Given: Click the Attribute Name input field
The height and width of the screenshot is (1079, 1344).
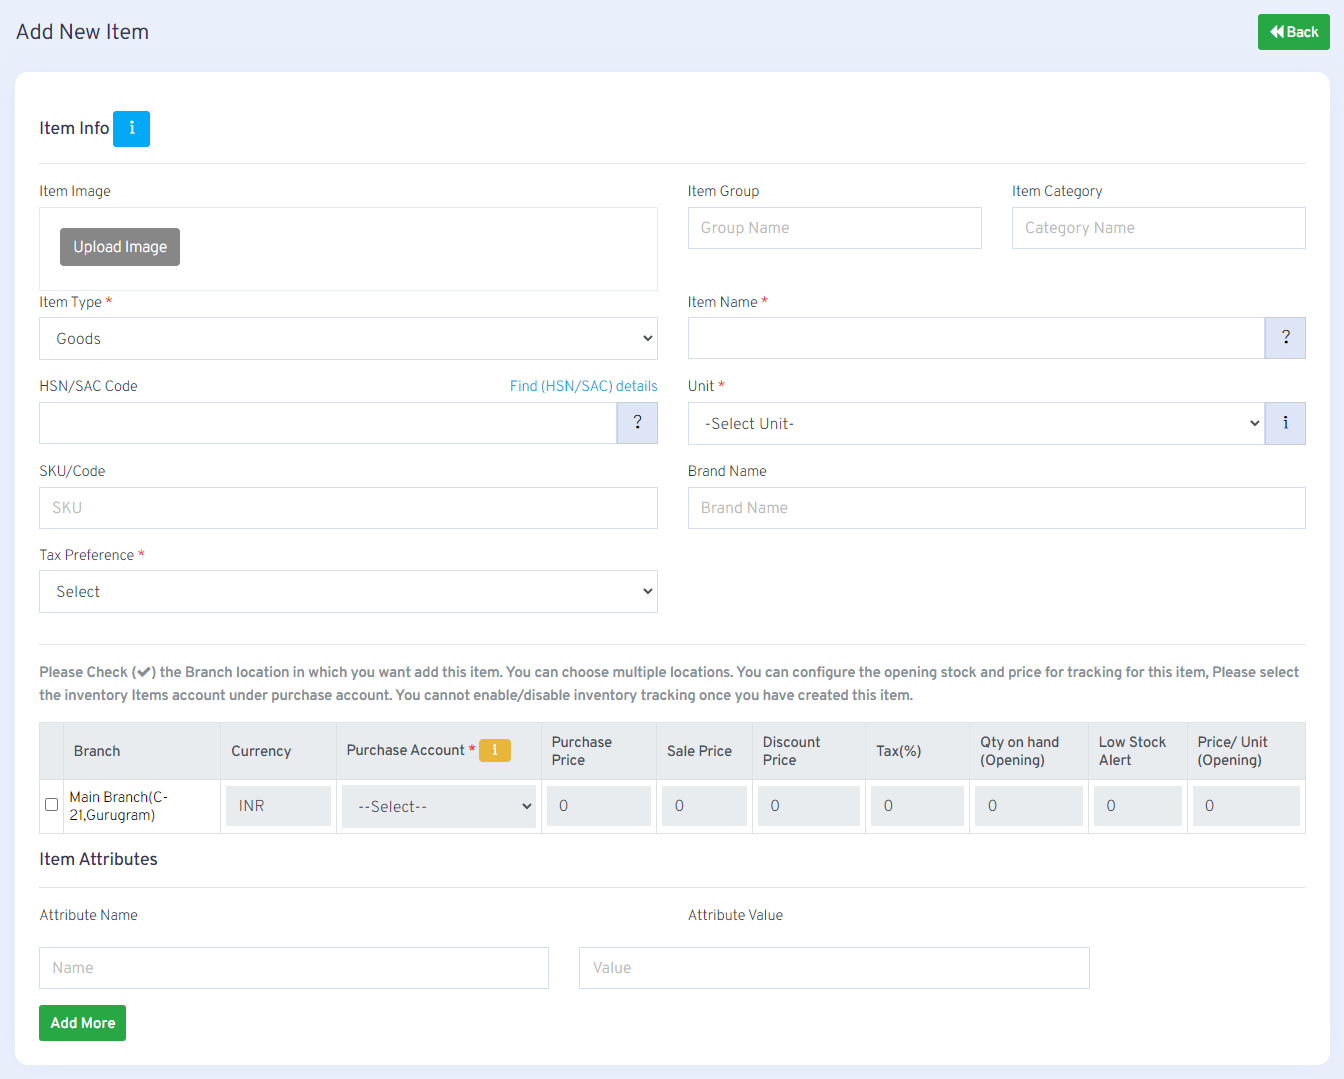Looking at the screenshot, I should 294,968.
